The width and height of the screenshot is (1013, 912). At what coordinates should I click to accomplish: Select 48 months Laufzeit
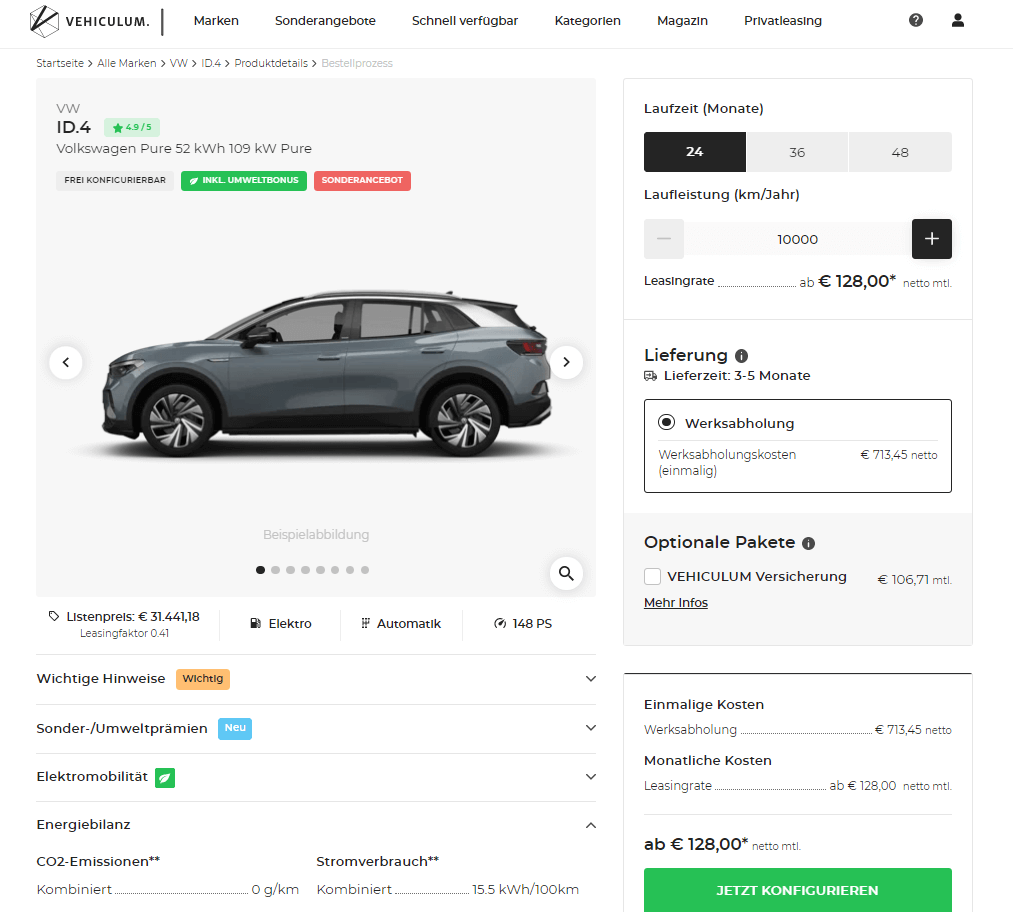(x=900, y=152)
